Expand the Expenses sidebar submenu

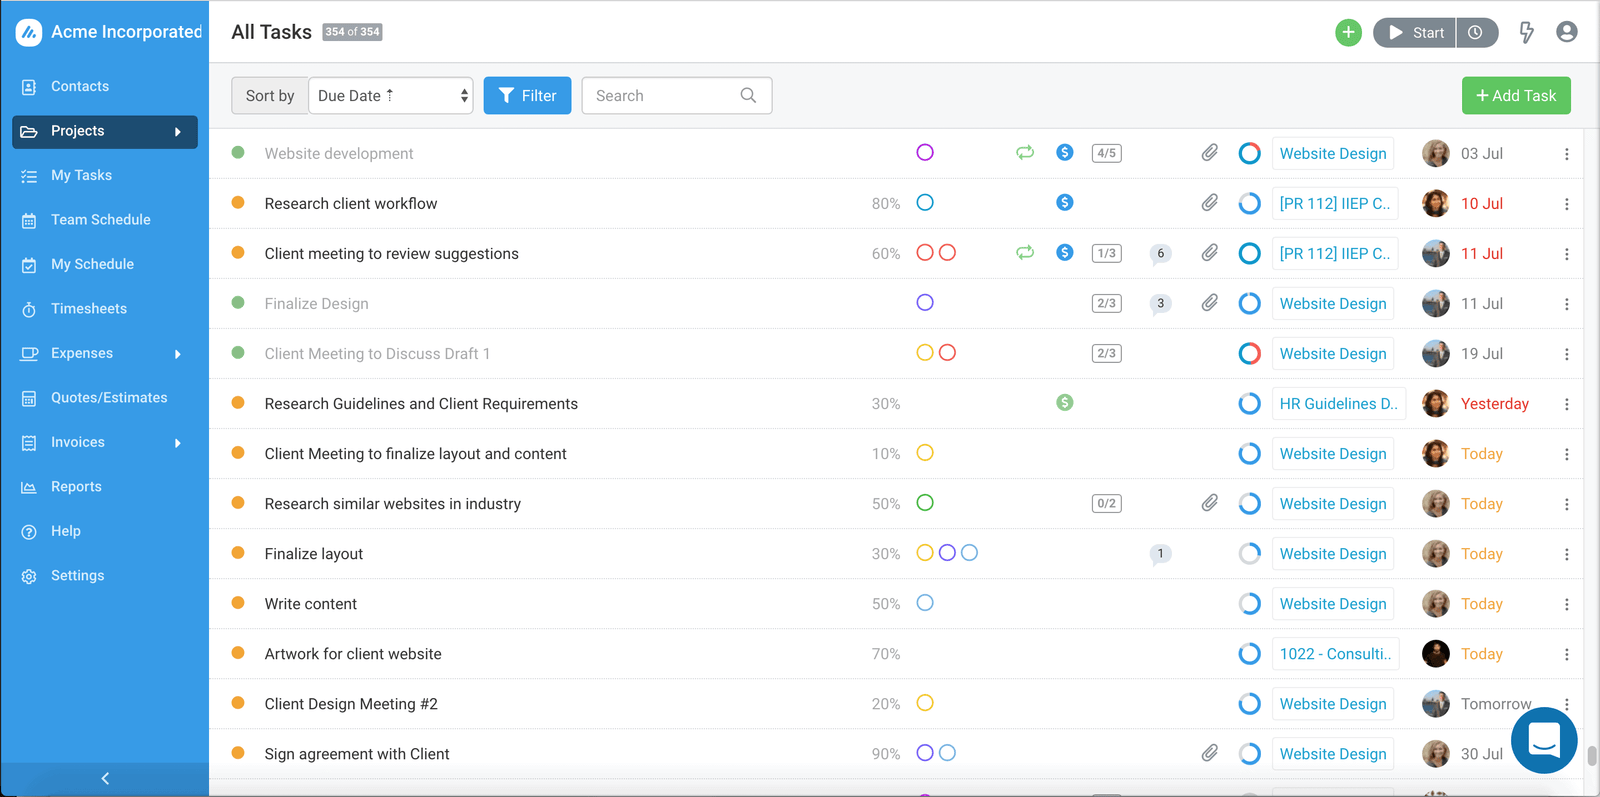coord(178,354)
